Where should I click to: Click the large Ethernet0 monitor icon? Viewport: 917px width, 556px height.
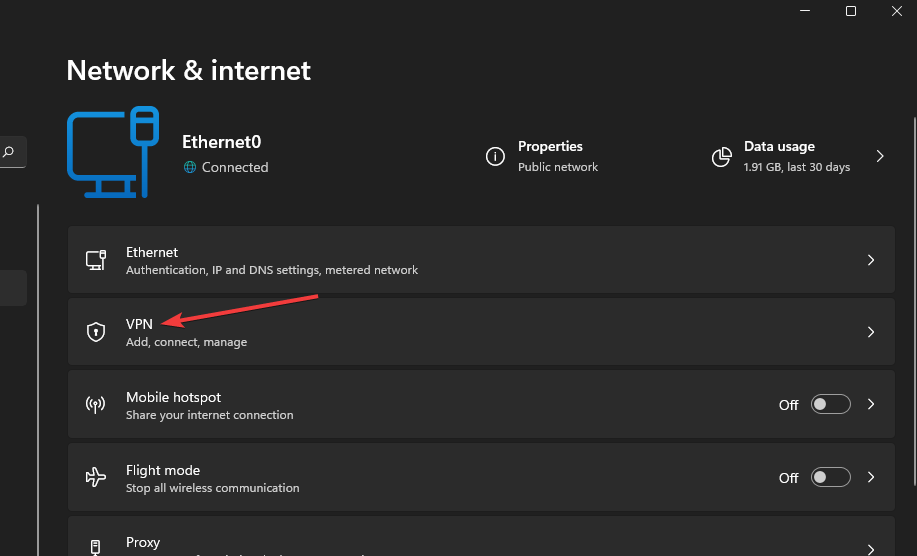[113, 152]
